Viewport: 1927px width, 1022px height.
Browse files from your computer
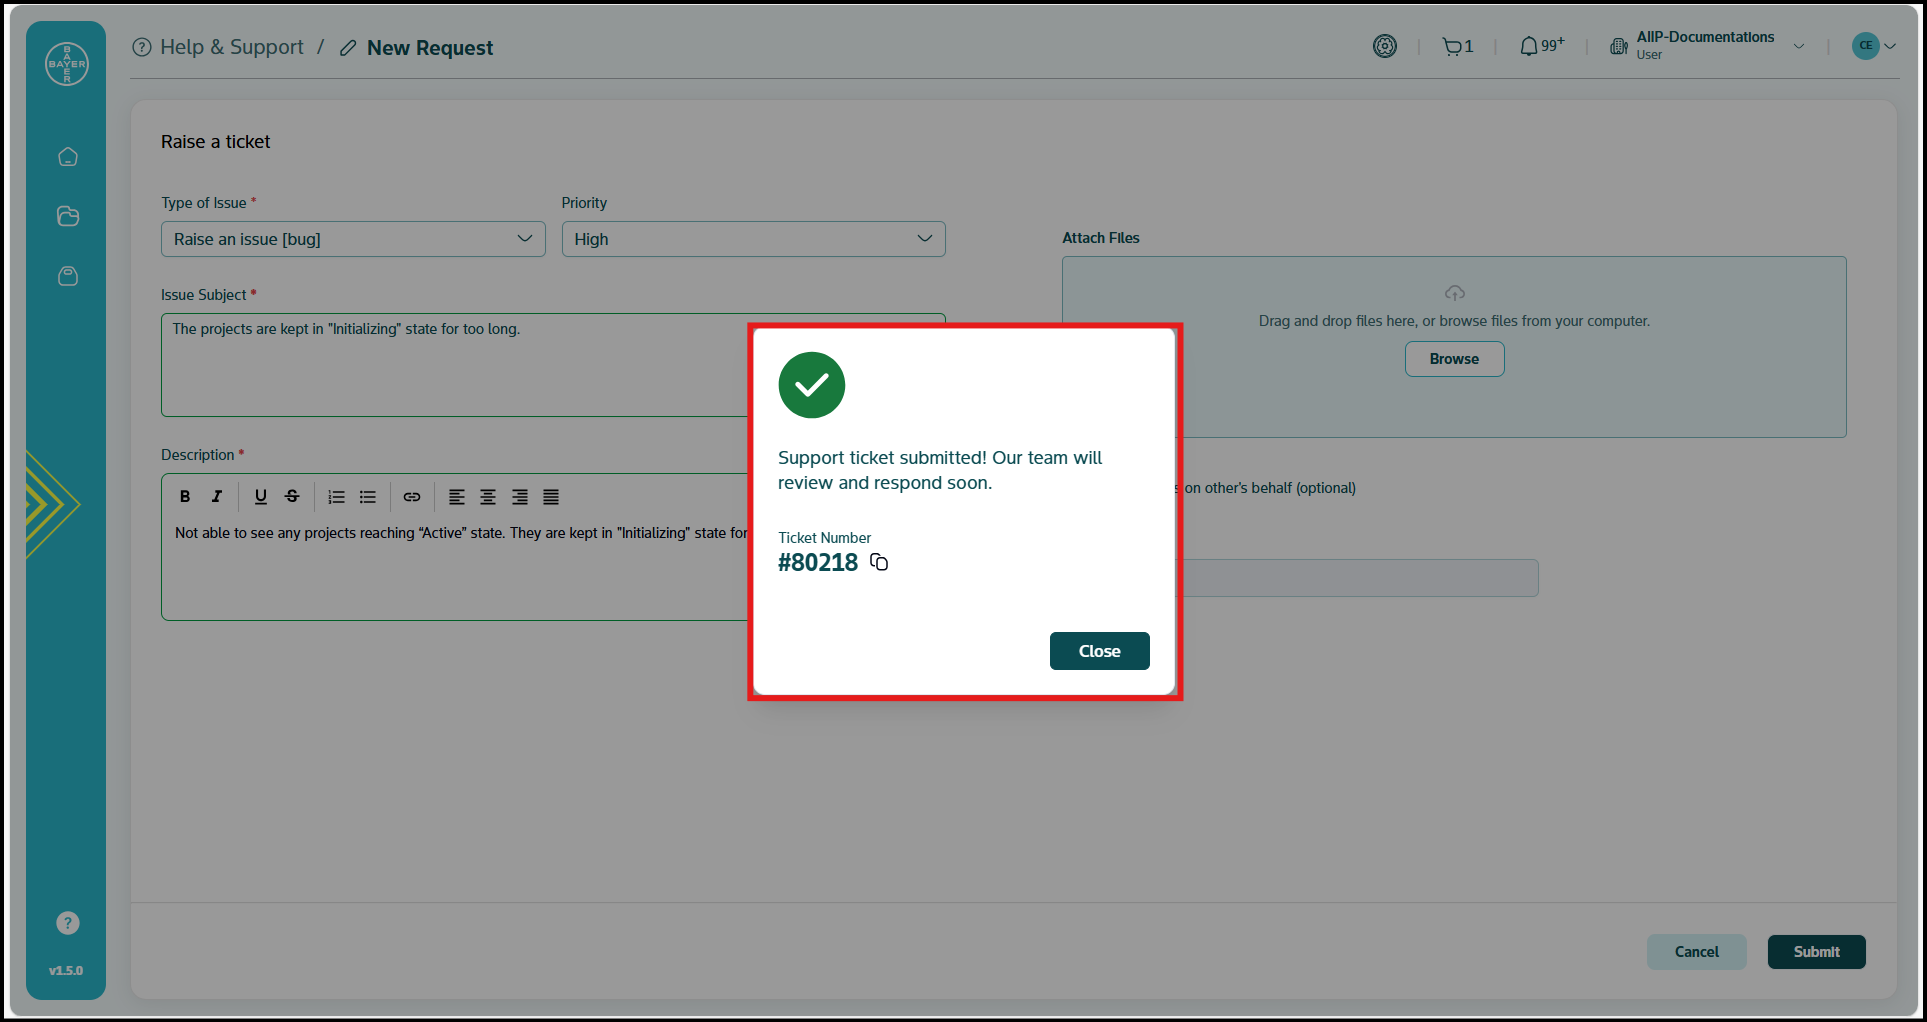pyautogui.click(x=1454, y=358)
